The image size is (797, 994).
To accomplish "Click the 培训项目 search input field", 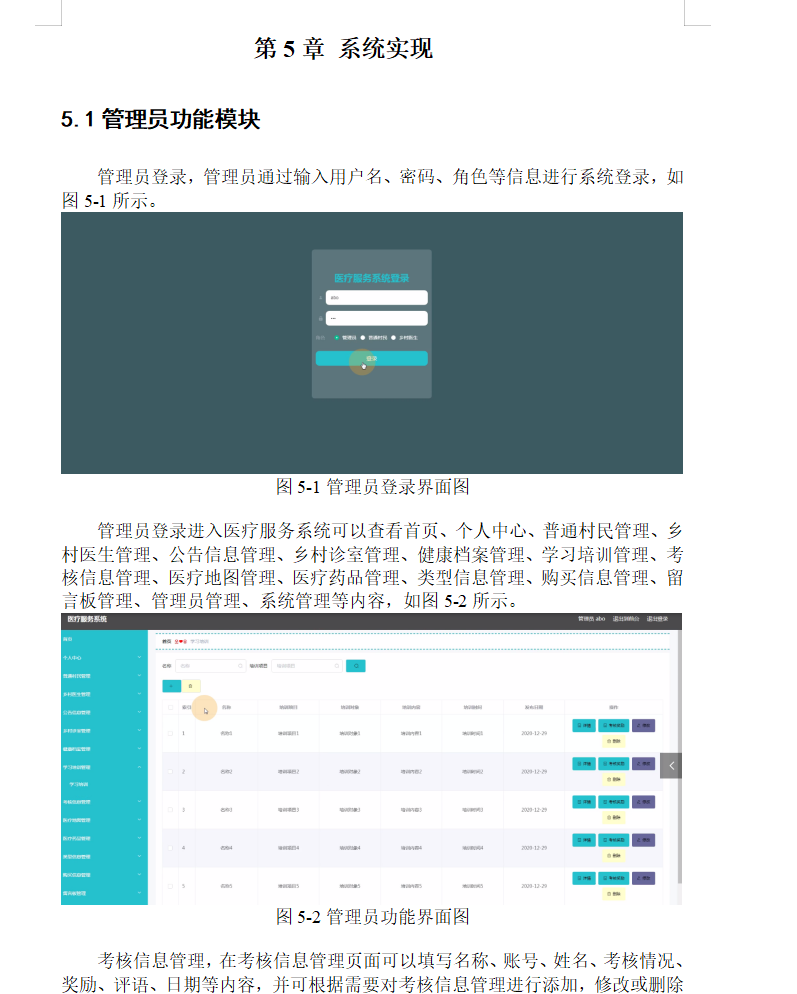I will coord(307,666).
